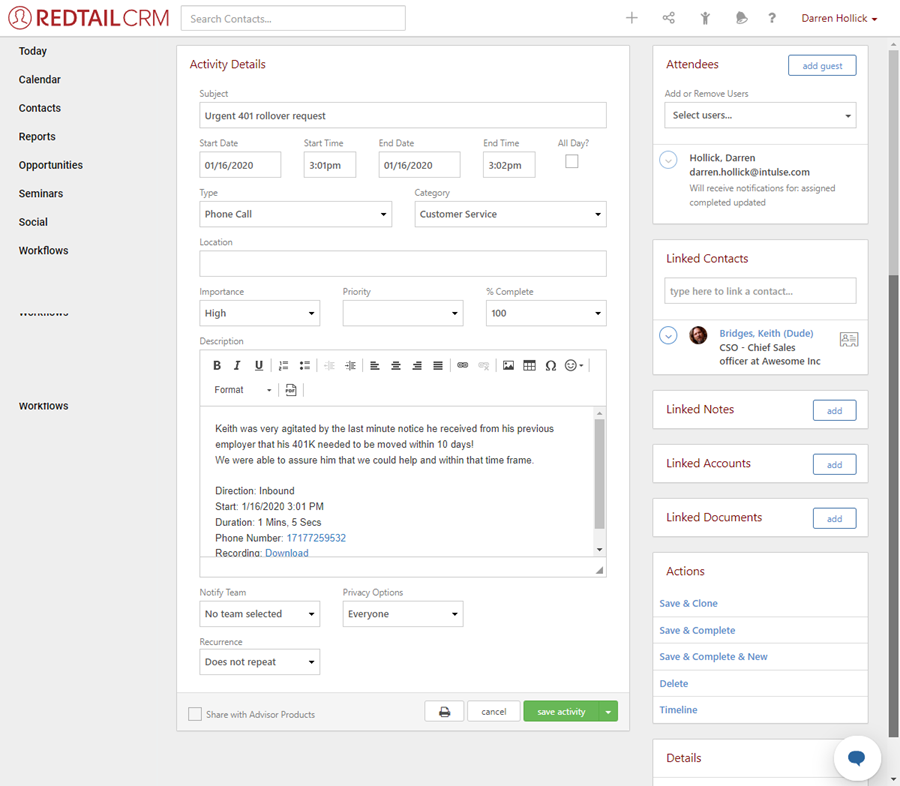Click the increase indent icon
This screenshot has width=900, height=786.
(351, 366)
